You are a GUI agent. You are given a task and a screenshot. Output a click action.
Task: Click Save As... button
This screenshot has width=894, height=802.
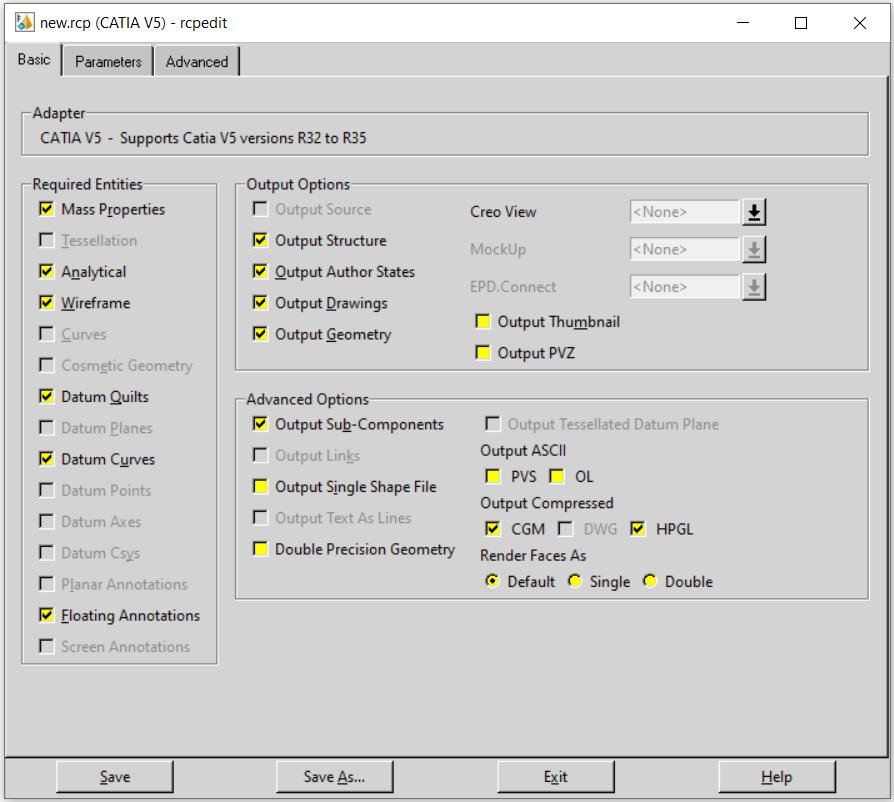(x=335, y=777)
